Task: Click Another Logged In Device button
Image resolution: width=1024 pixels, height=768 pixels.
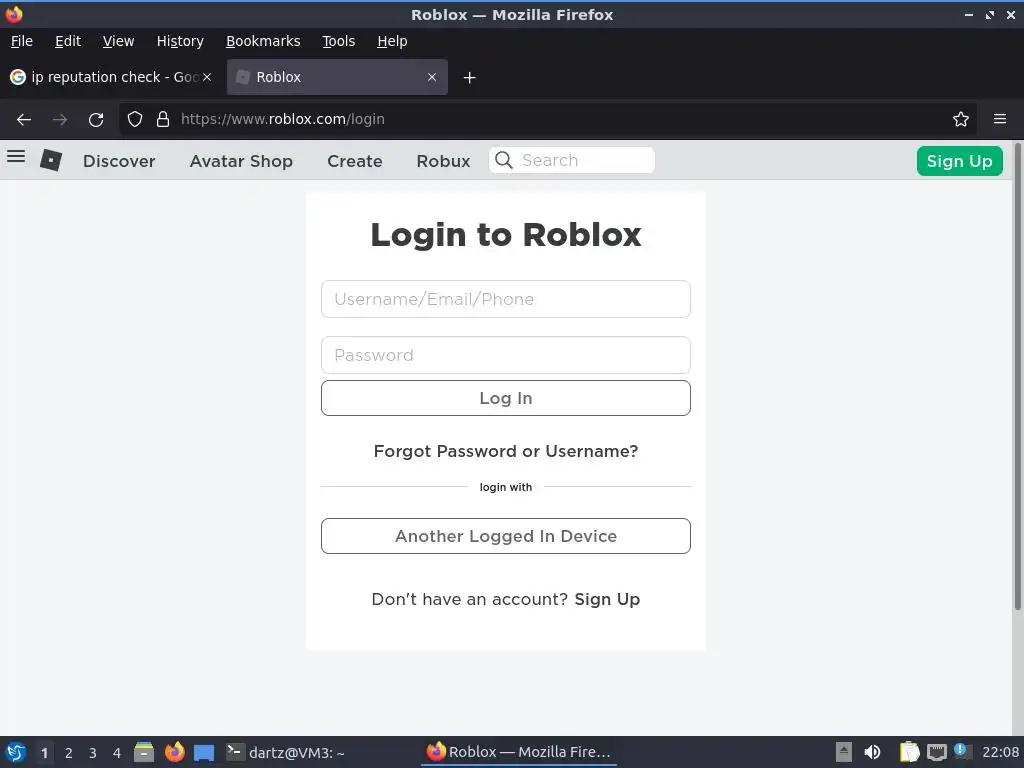Action: pos(505,536)
